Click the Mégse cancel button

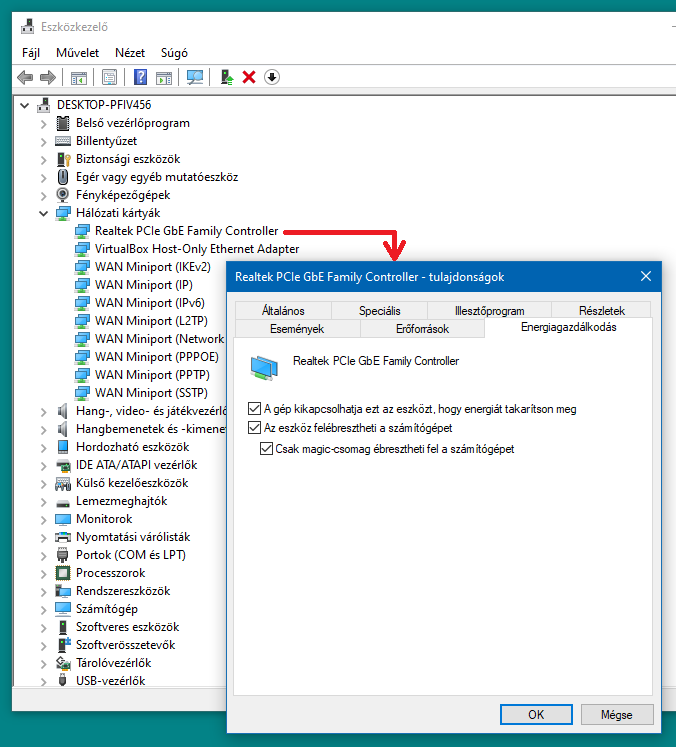click(616, 715)
